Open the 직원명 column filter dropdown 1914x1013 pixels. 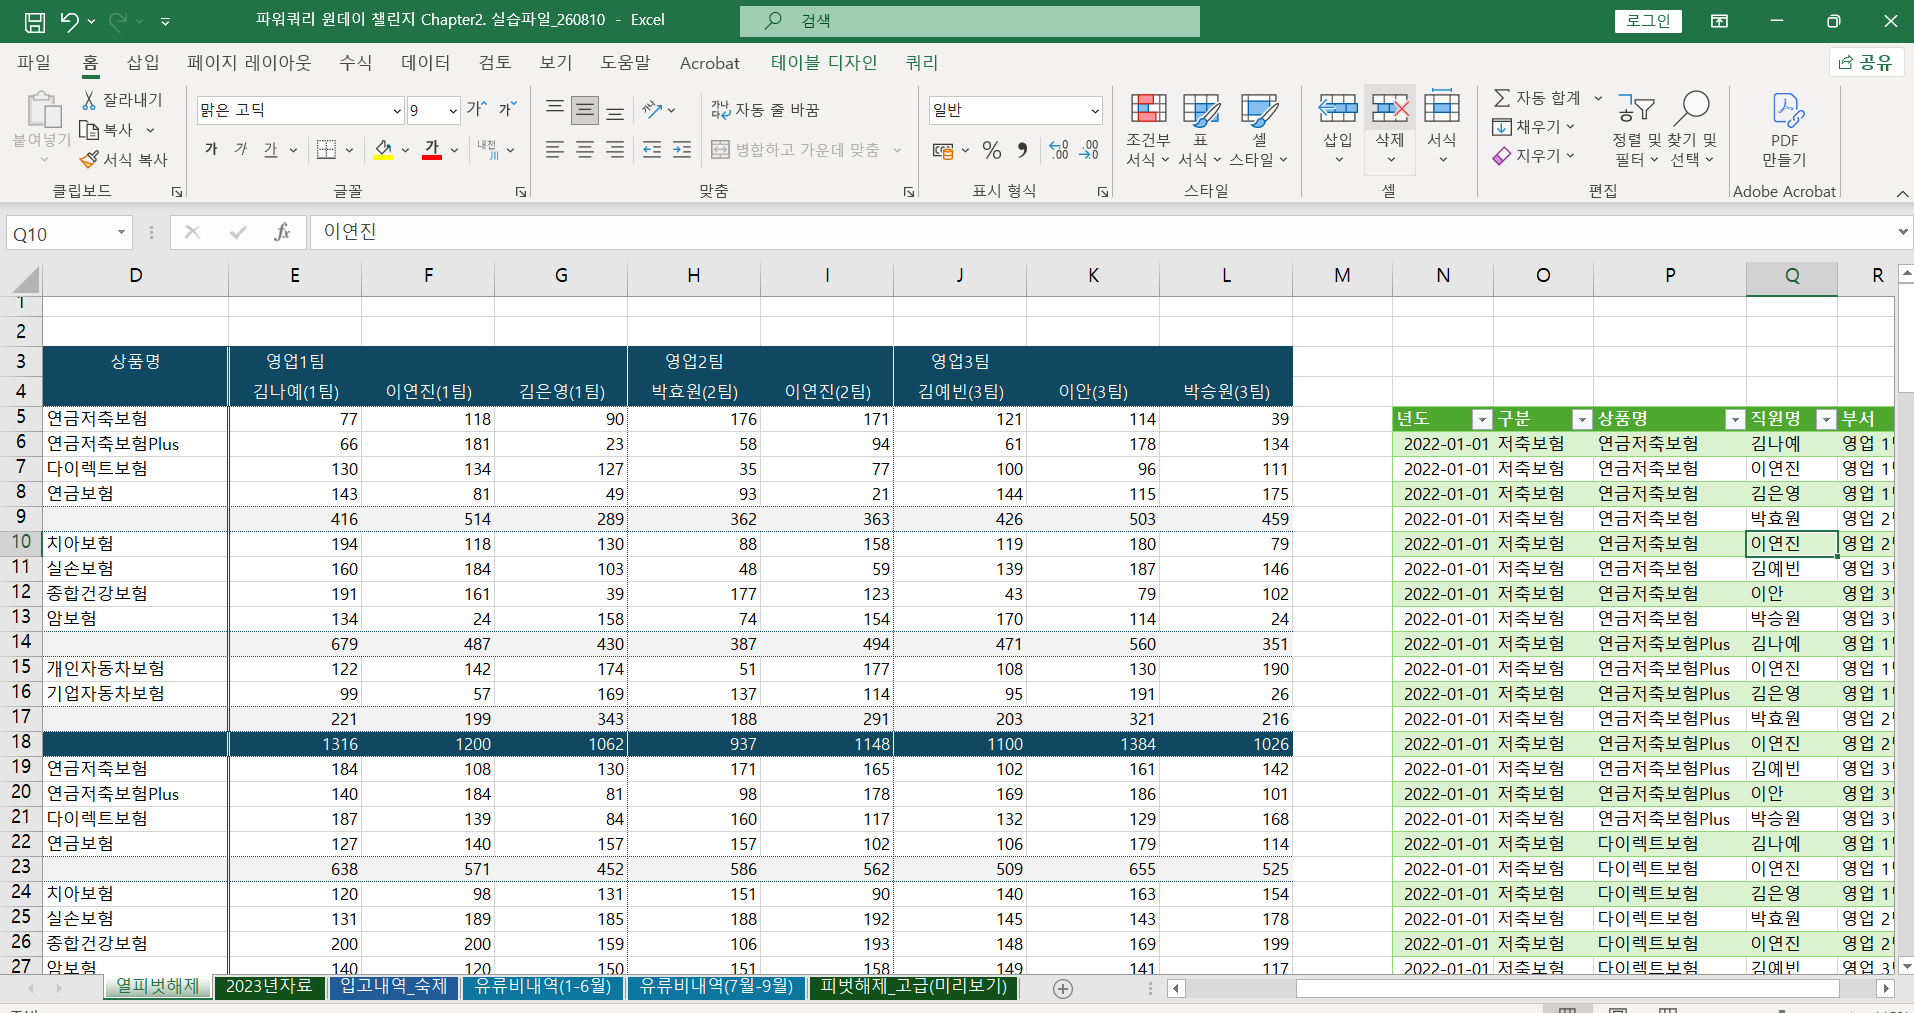pos(1826,419)
